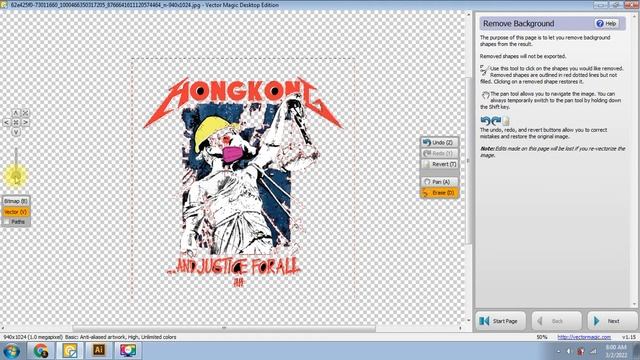
Task: Click the horizontal scrollbar of the canvas
Action: coord(224,328)
